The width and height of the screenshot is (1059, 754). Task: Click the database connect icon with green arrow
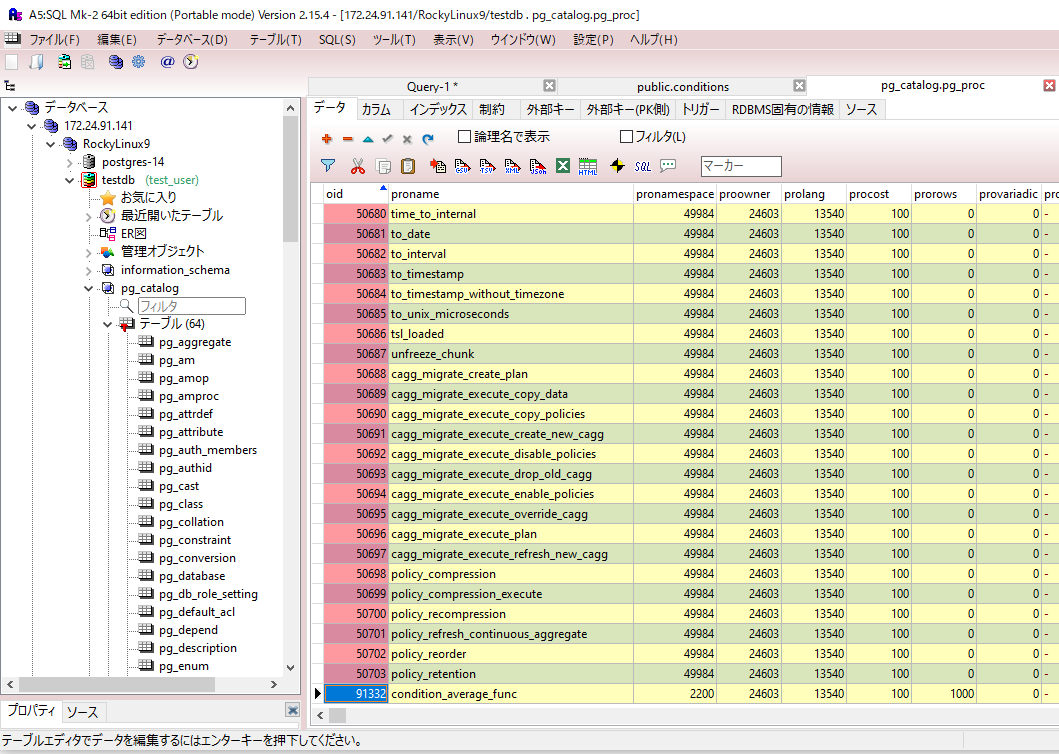[x=64, y=62]
